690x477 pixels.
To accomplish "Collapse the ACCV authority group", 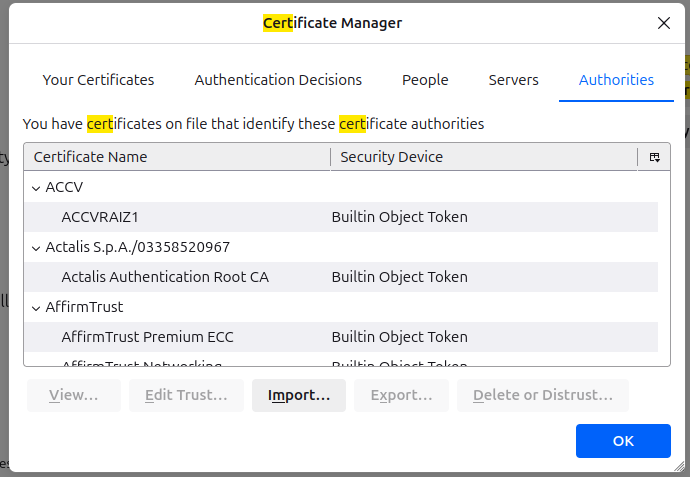I will (36, 187).
